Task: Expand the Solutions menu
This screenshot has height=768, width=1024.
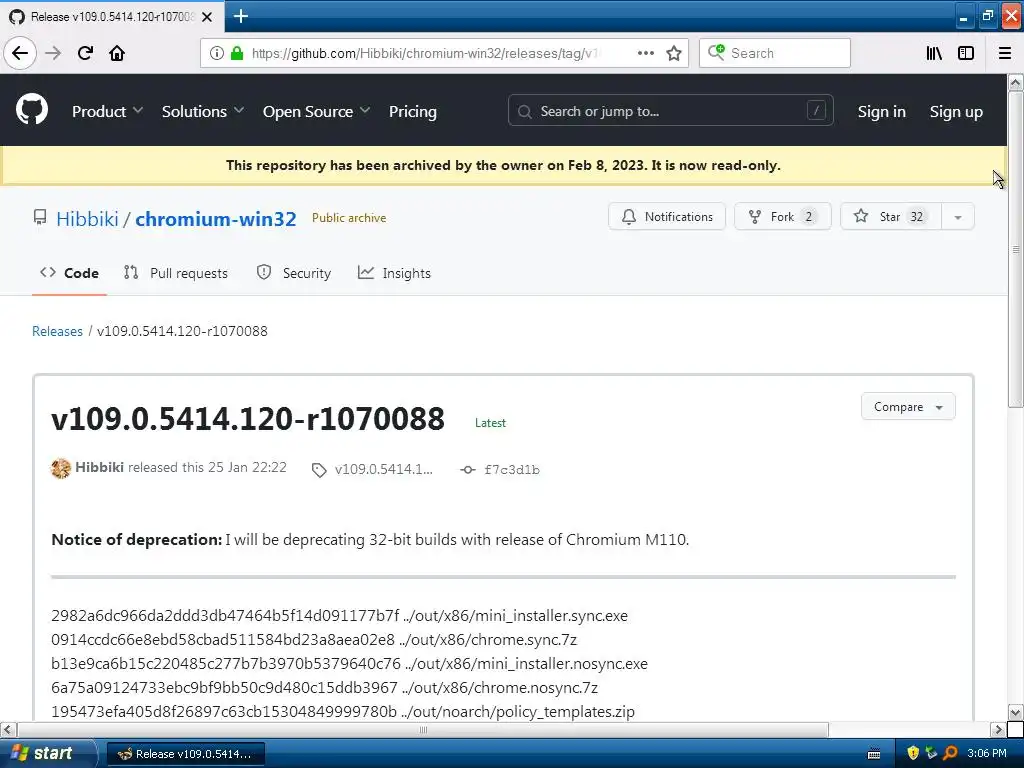Action: click(202, 112)
